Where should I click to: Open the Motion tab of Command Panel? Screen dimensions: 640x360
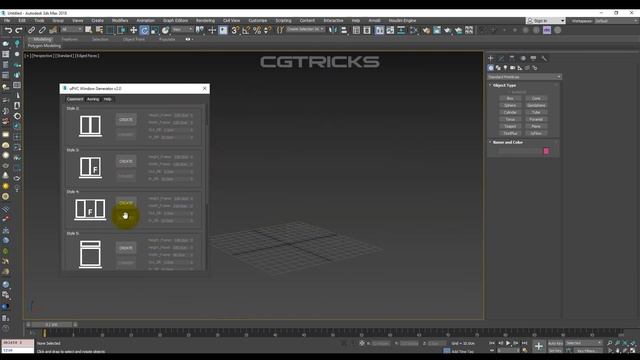523,59
